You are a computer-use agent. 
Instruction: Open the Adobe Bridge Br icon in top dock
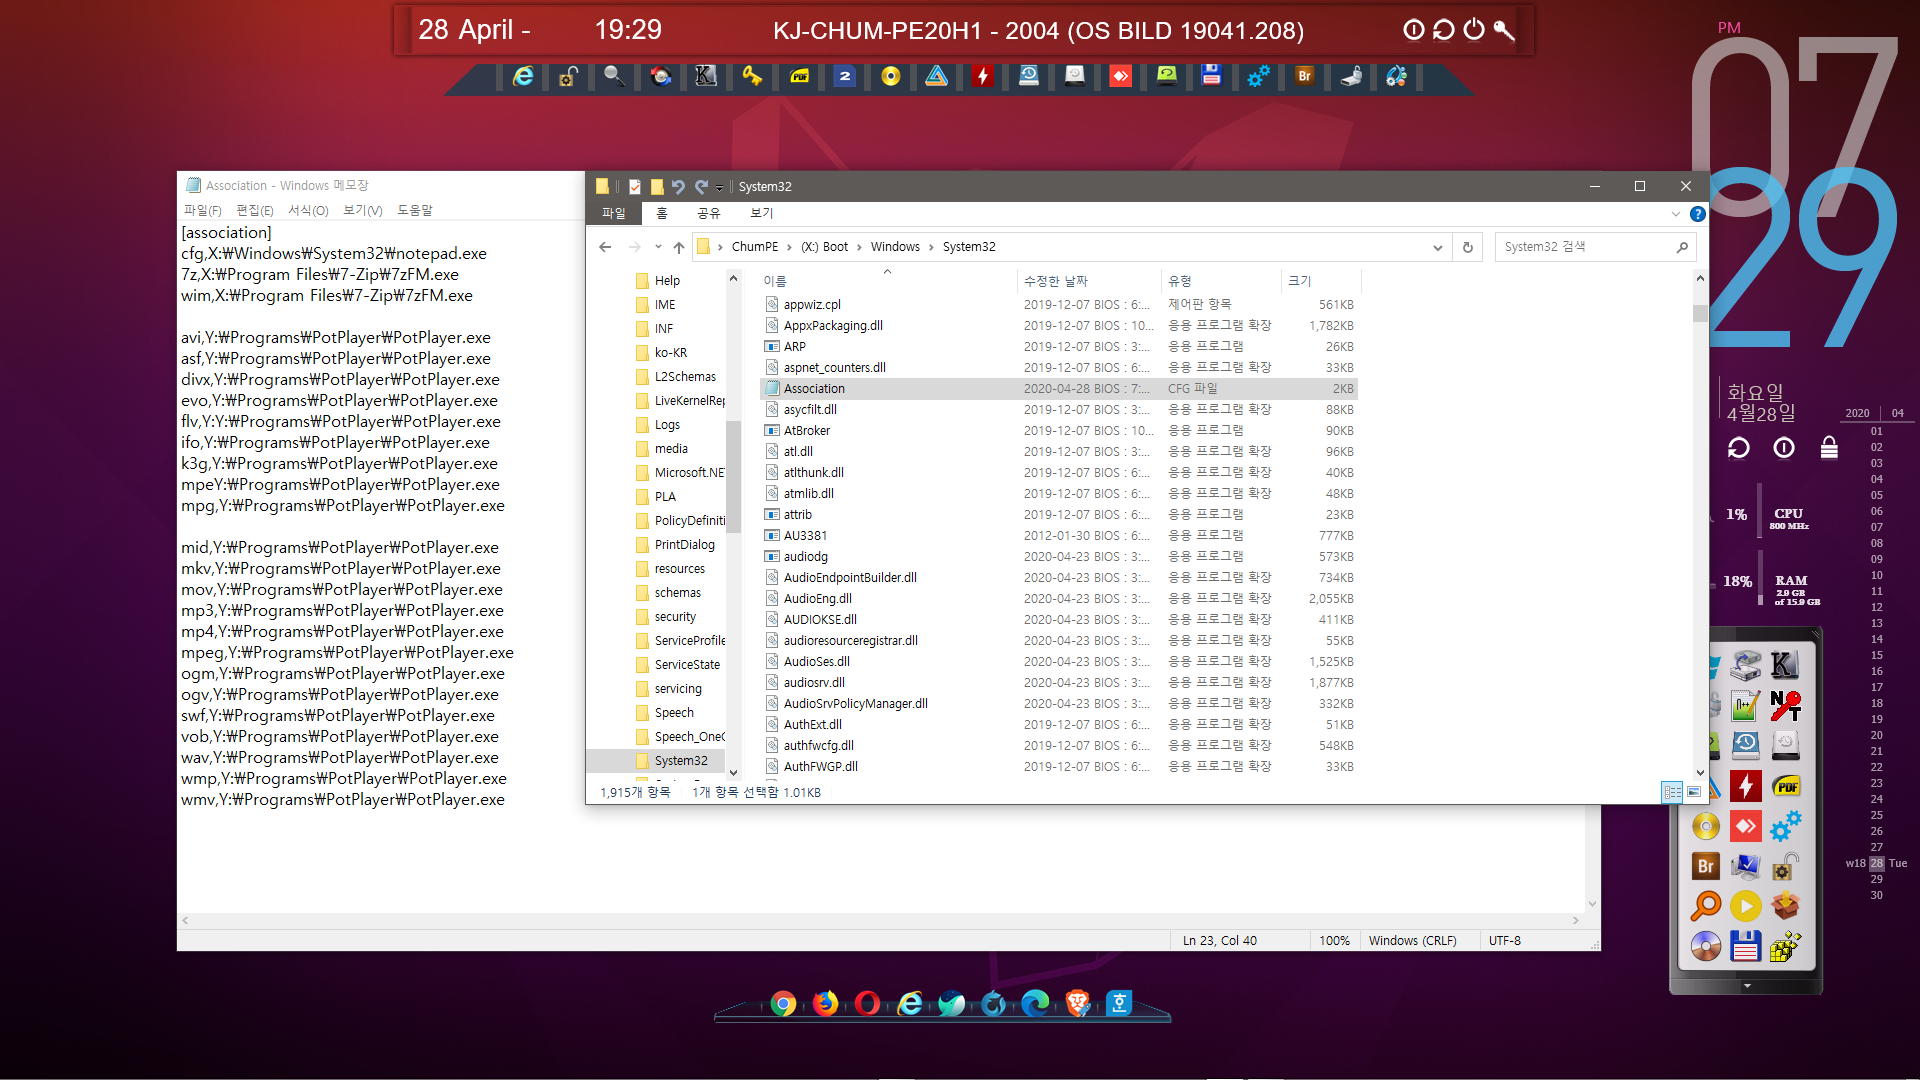(1304, 76)
